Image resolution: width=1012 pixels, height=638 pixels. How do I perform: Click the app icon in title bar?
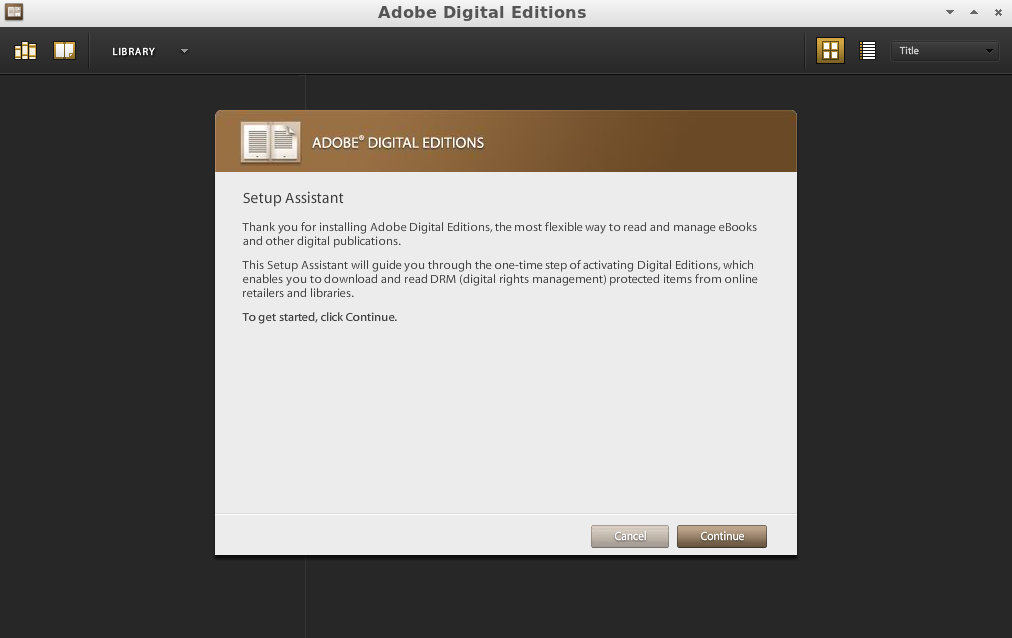[14, 12]
